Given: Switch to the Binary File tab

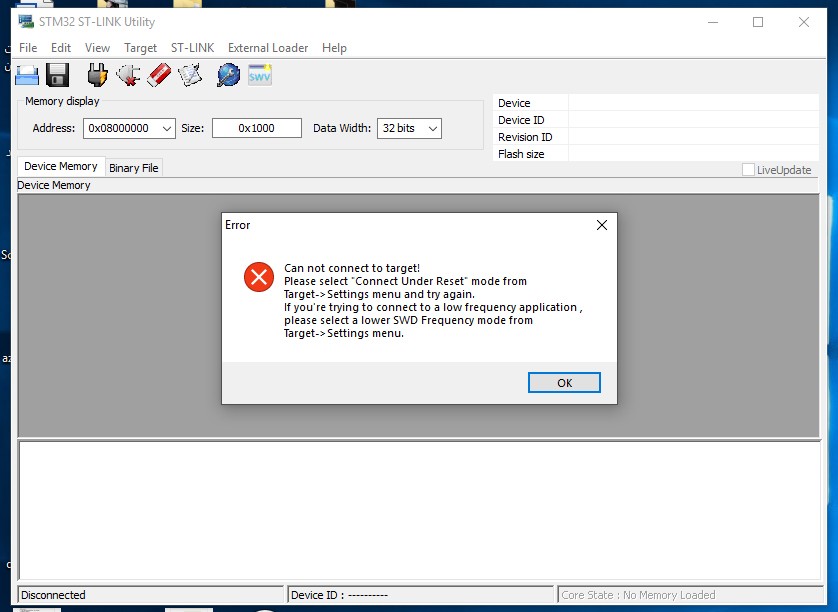Looking at the screenshot, I should pyautogui.click(x=134, y=168).
